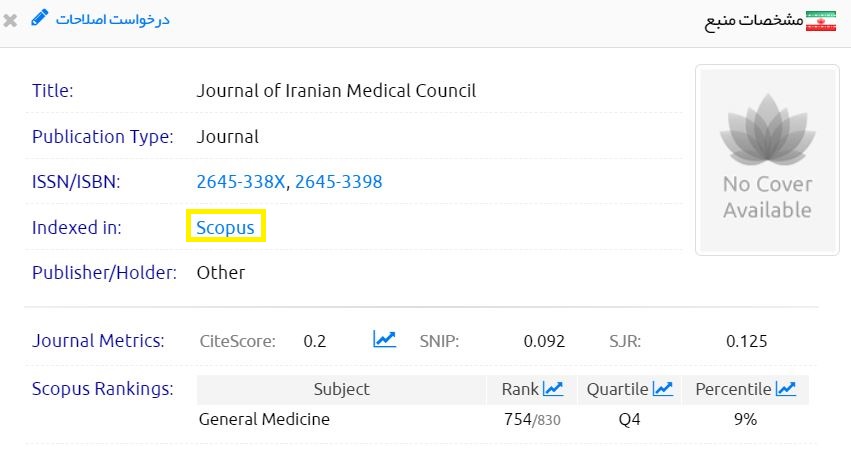
Task: Click the Quartile column chart icon
Action: click(x=662, y=389)
